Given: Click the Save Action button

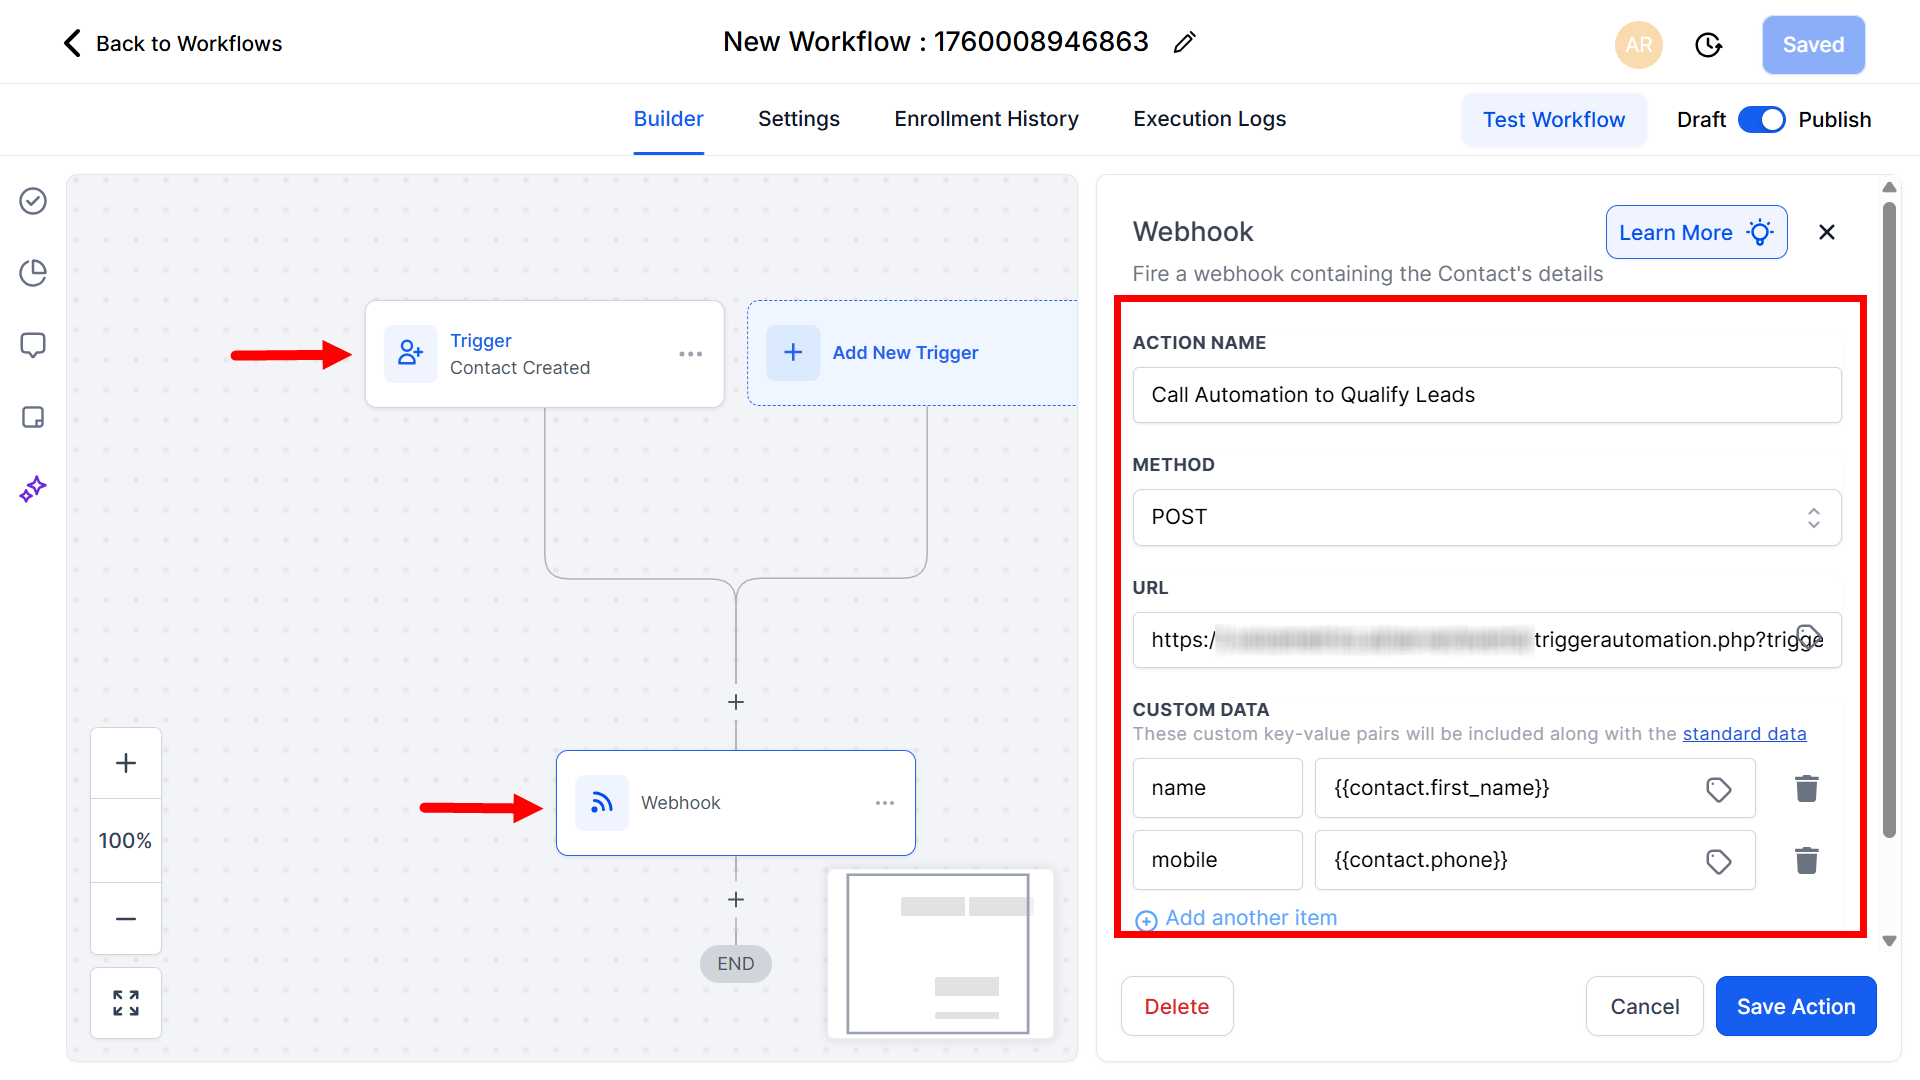Looking at the screenshot, I should coord(1795,1006).
